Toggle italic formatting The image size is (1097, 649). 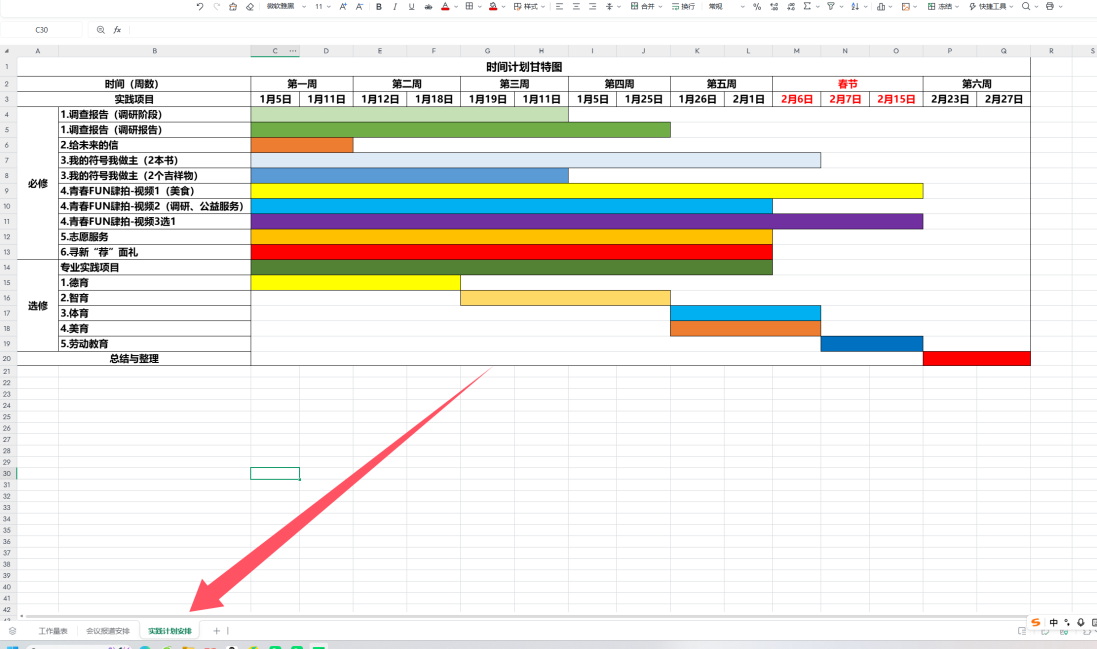396,7
